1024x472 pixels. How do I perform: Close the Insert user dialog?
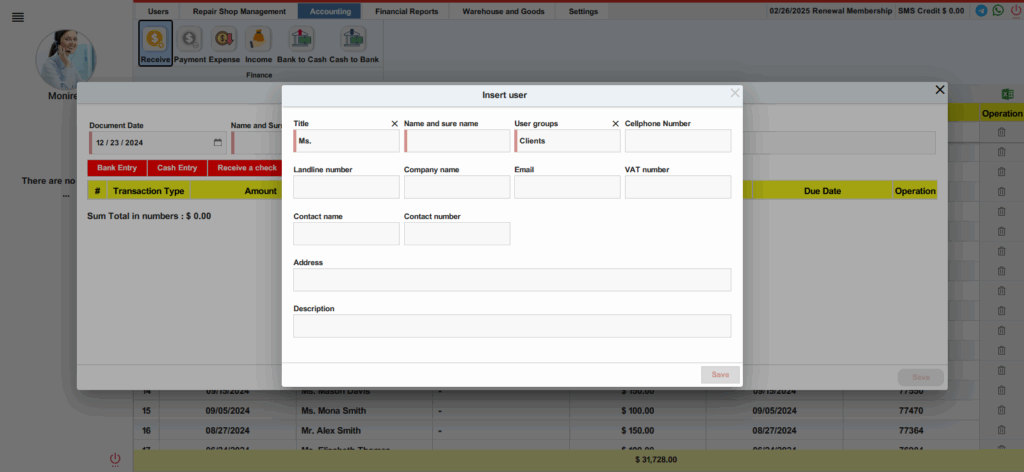click(735, 93)
